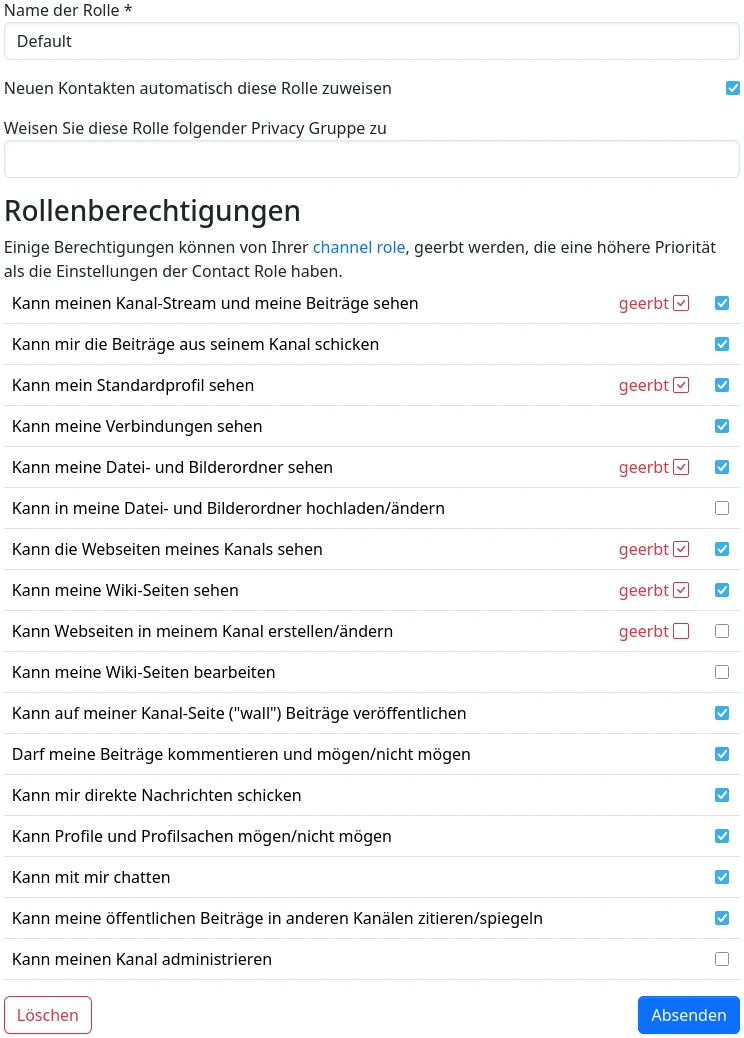
Task: Toggle Datei- und Bilderordner sehen checkbox
Action: (x=722, y=467)
